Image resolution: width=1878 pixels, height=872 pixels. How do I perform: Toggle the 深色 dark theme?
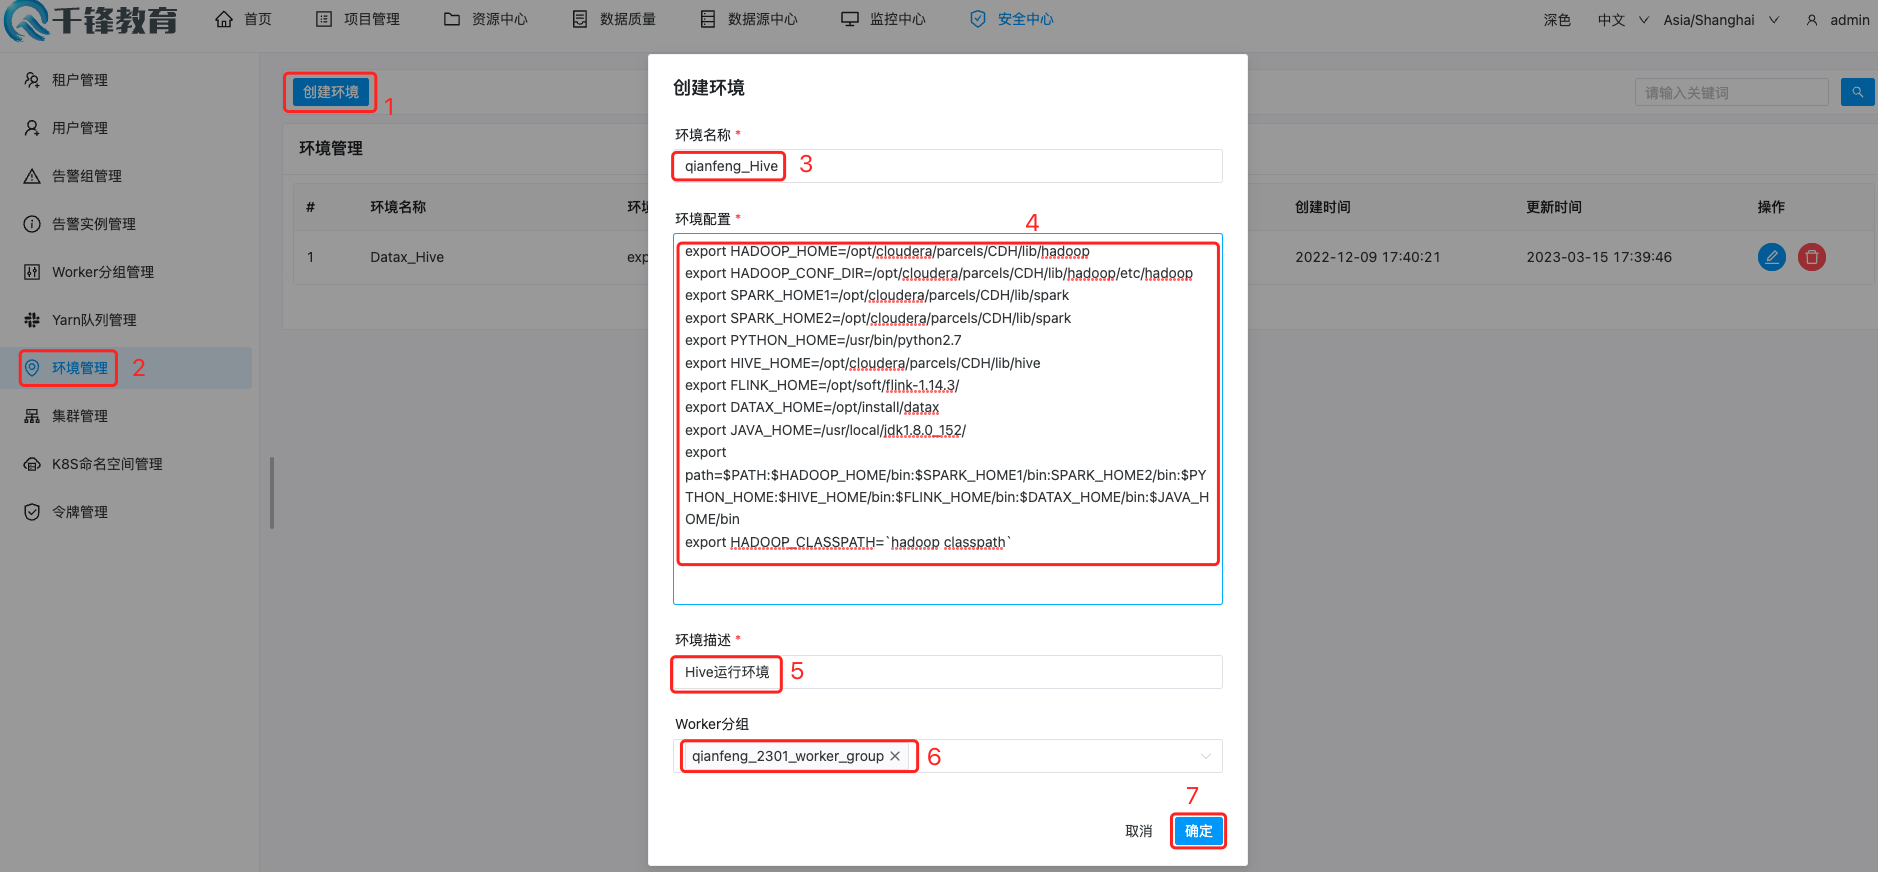point(1557,20)
